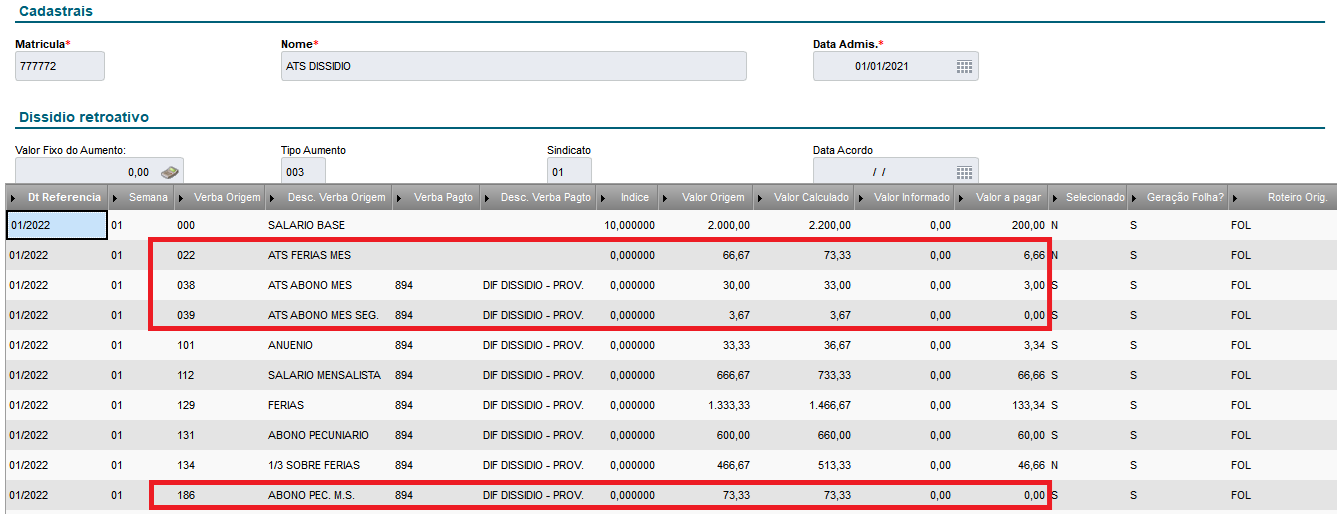Click the Sindicato field showing 01
Viewport: 1337px width, 514px height.
[x=569, y=172]
